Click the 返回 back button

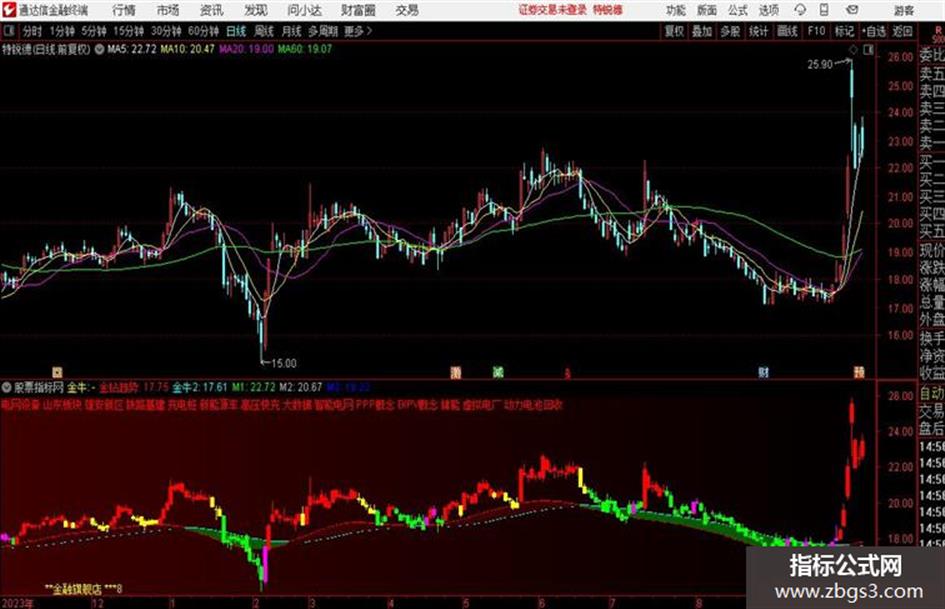point(902,31)
